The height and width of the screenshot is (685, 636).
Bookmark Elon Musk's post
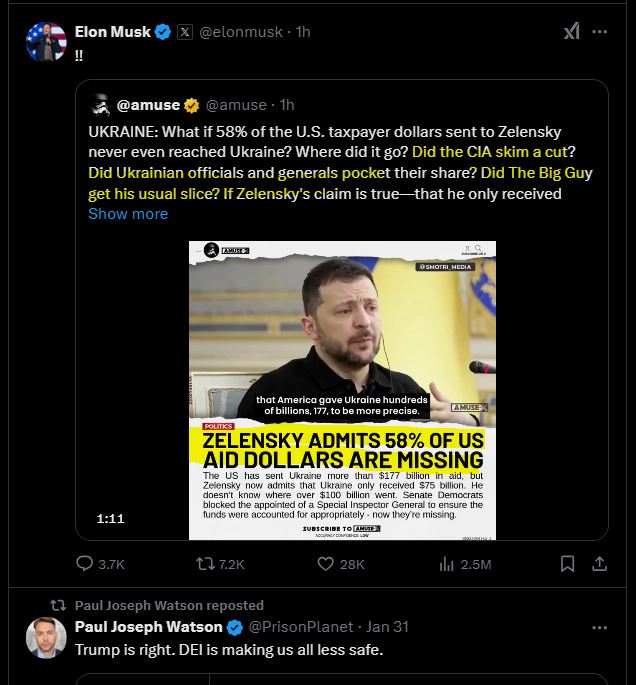(x=567, y=564)
